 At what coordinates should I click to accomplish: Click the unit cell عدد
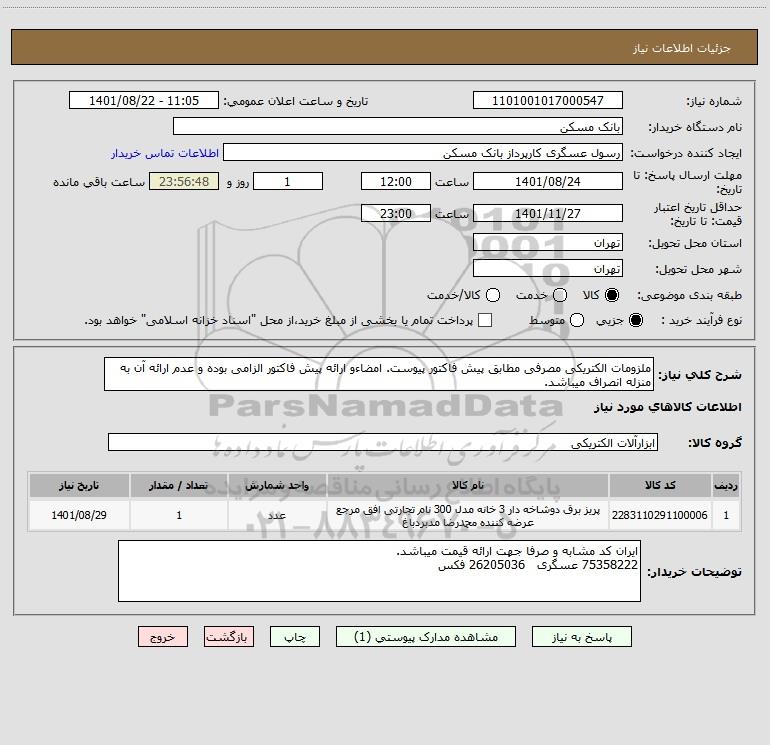click(x=277, y=515)
